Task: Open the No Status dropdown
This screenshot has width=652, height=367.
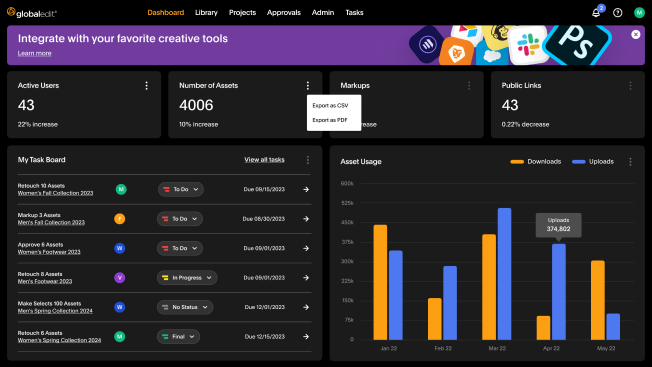Action: [185, 308]
